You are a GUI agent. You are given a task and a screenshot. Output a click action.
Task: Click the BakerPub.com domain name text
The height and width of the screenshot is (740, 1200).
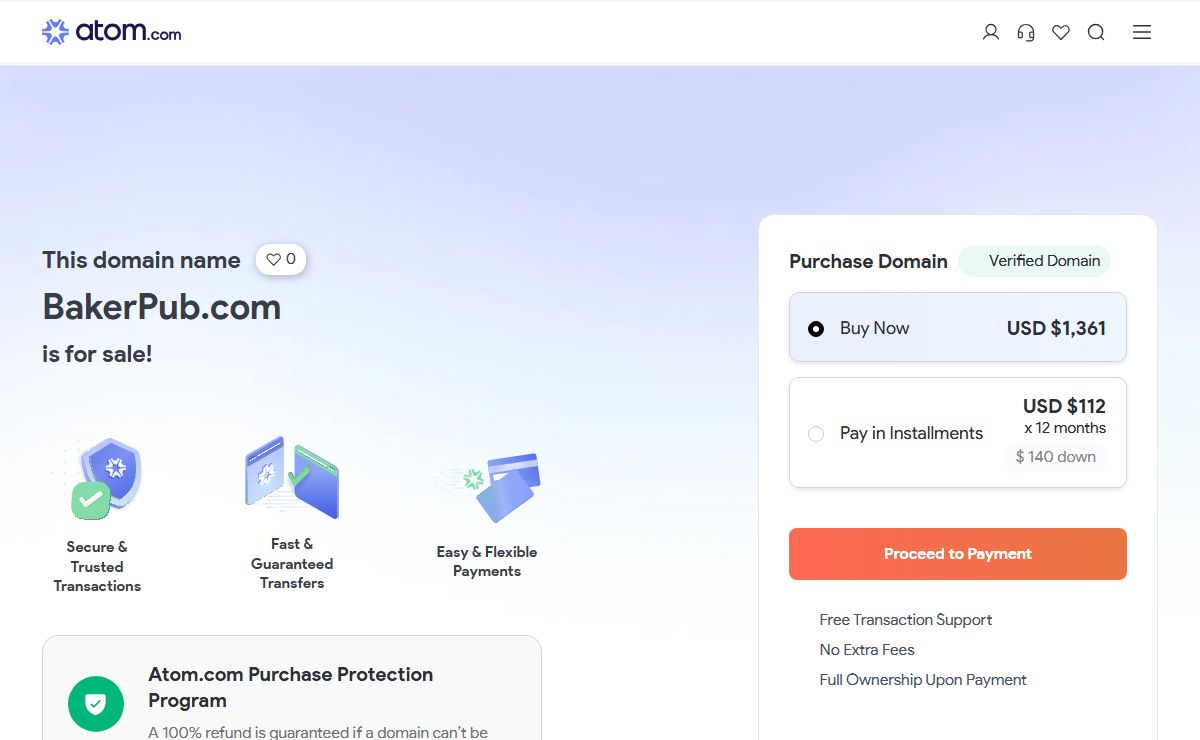162,307
